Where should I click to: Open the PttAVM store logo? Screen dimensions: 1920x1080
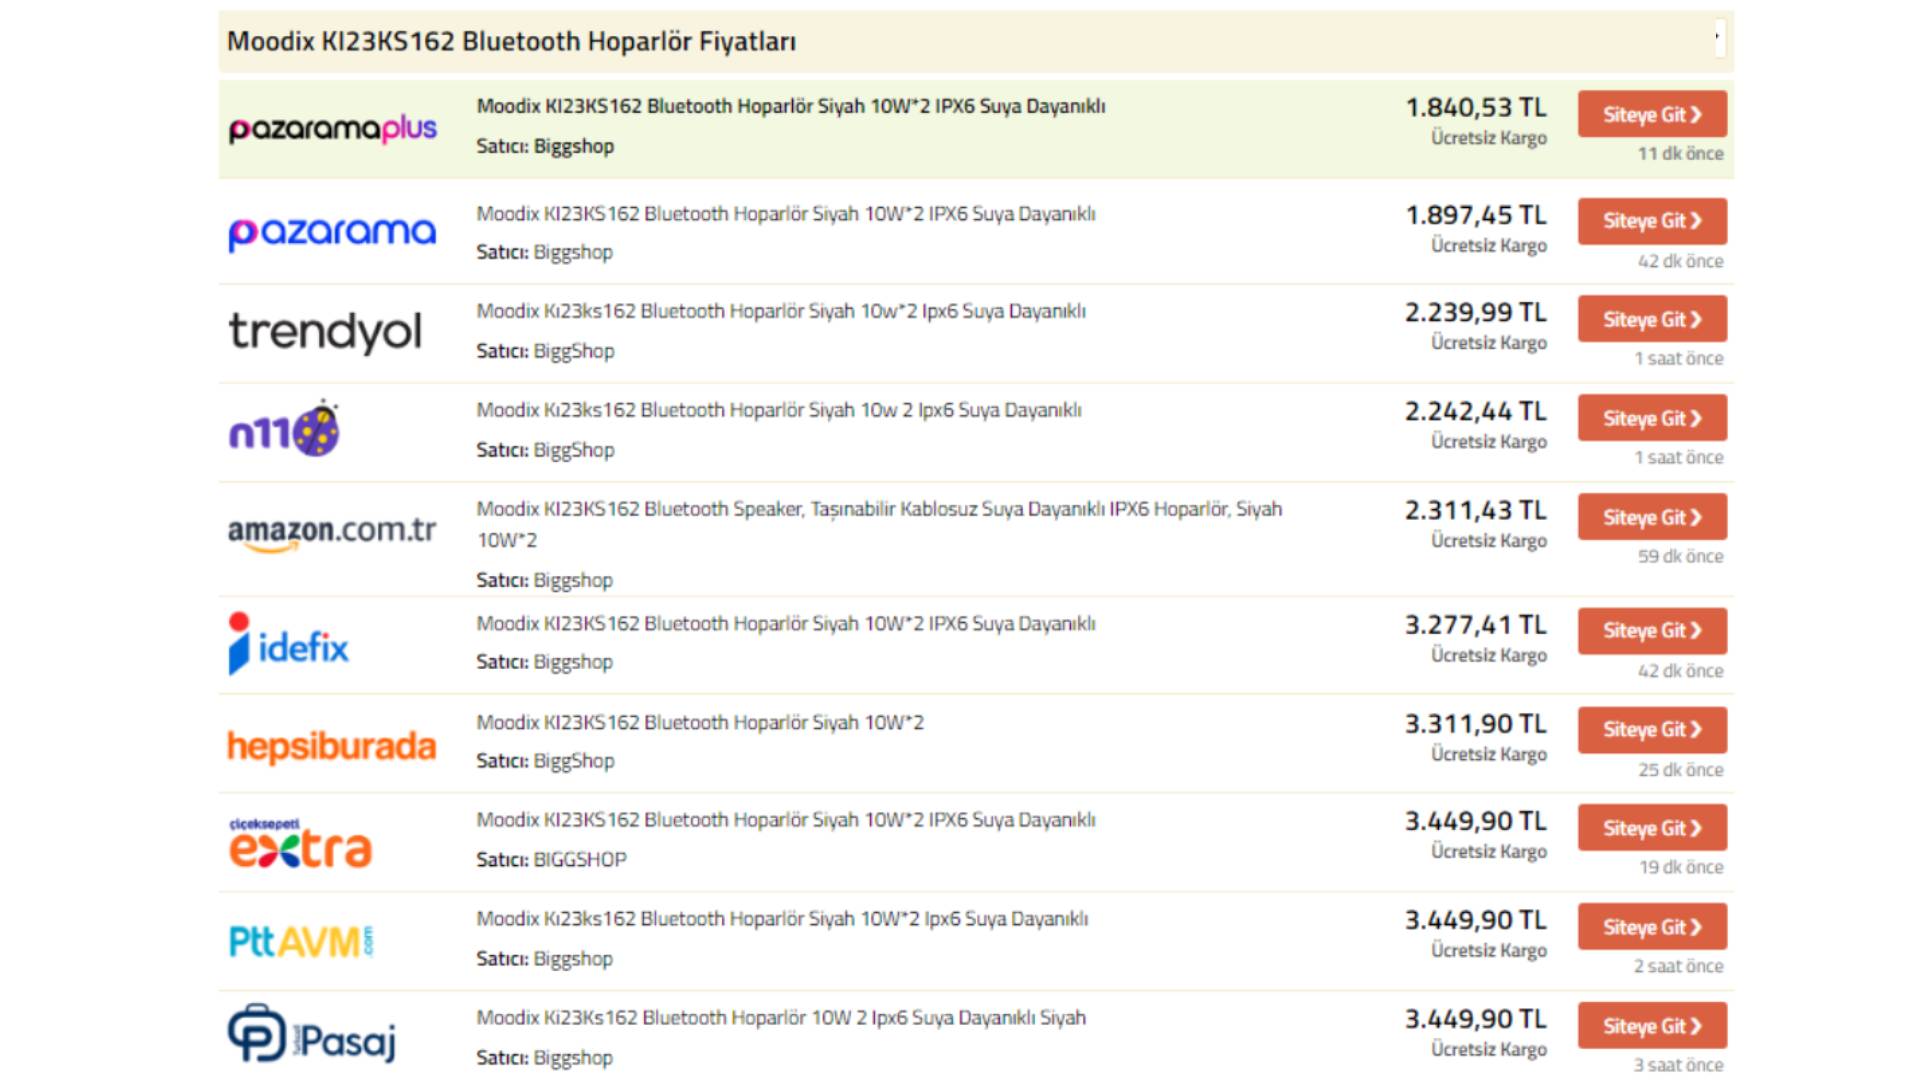[x=301, y=941]
